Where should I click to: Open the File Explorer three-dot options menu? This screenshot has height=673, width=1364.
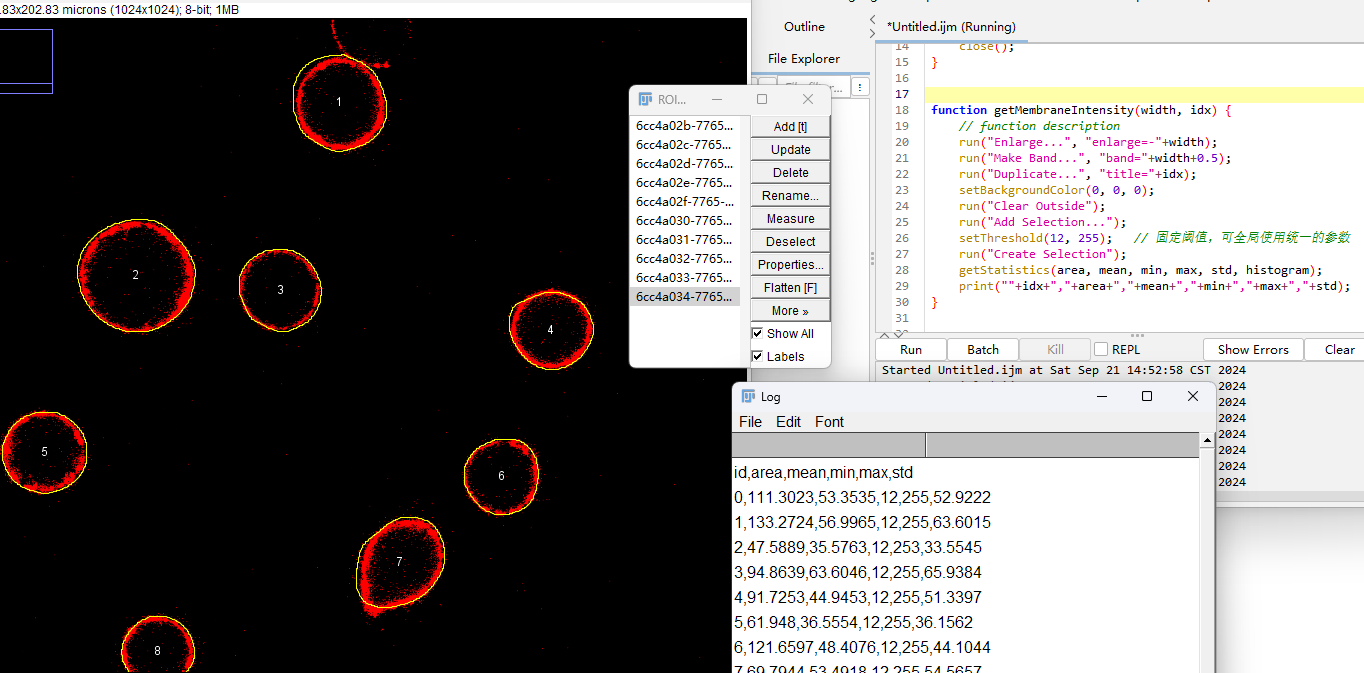861,88
